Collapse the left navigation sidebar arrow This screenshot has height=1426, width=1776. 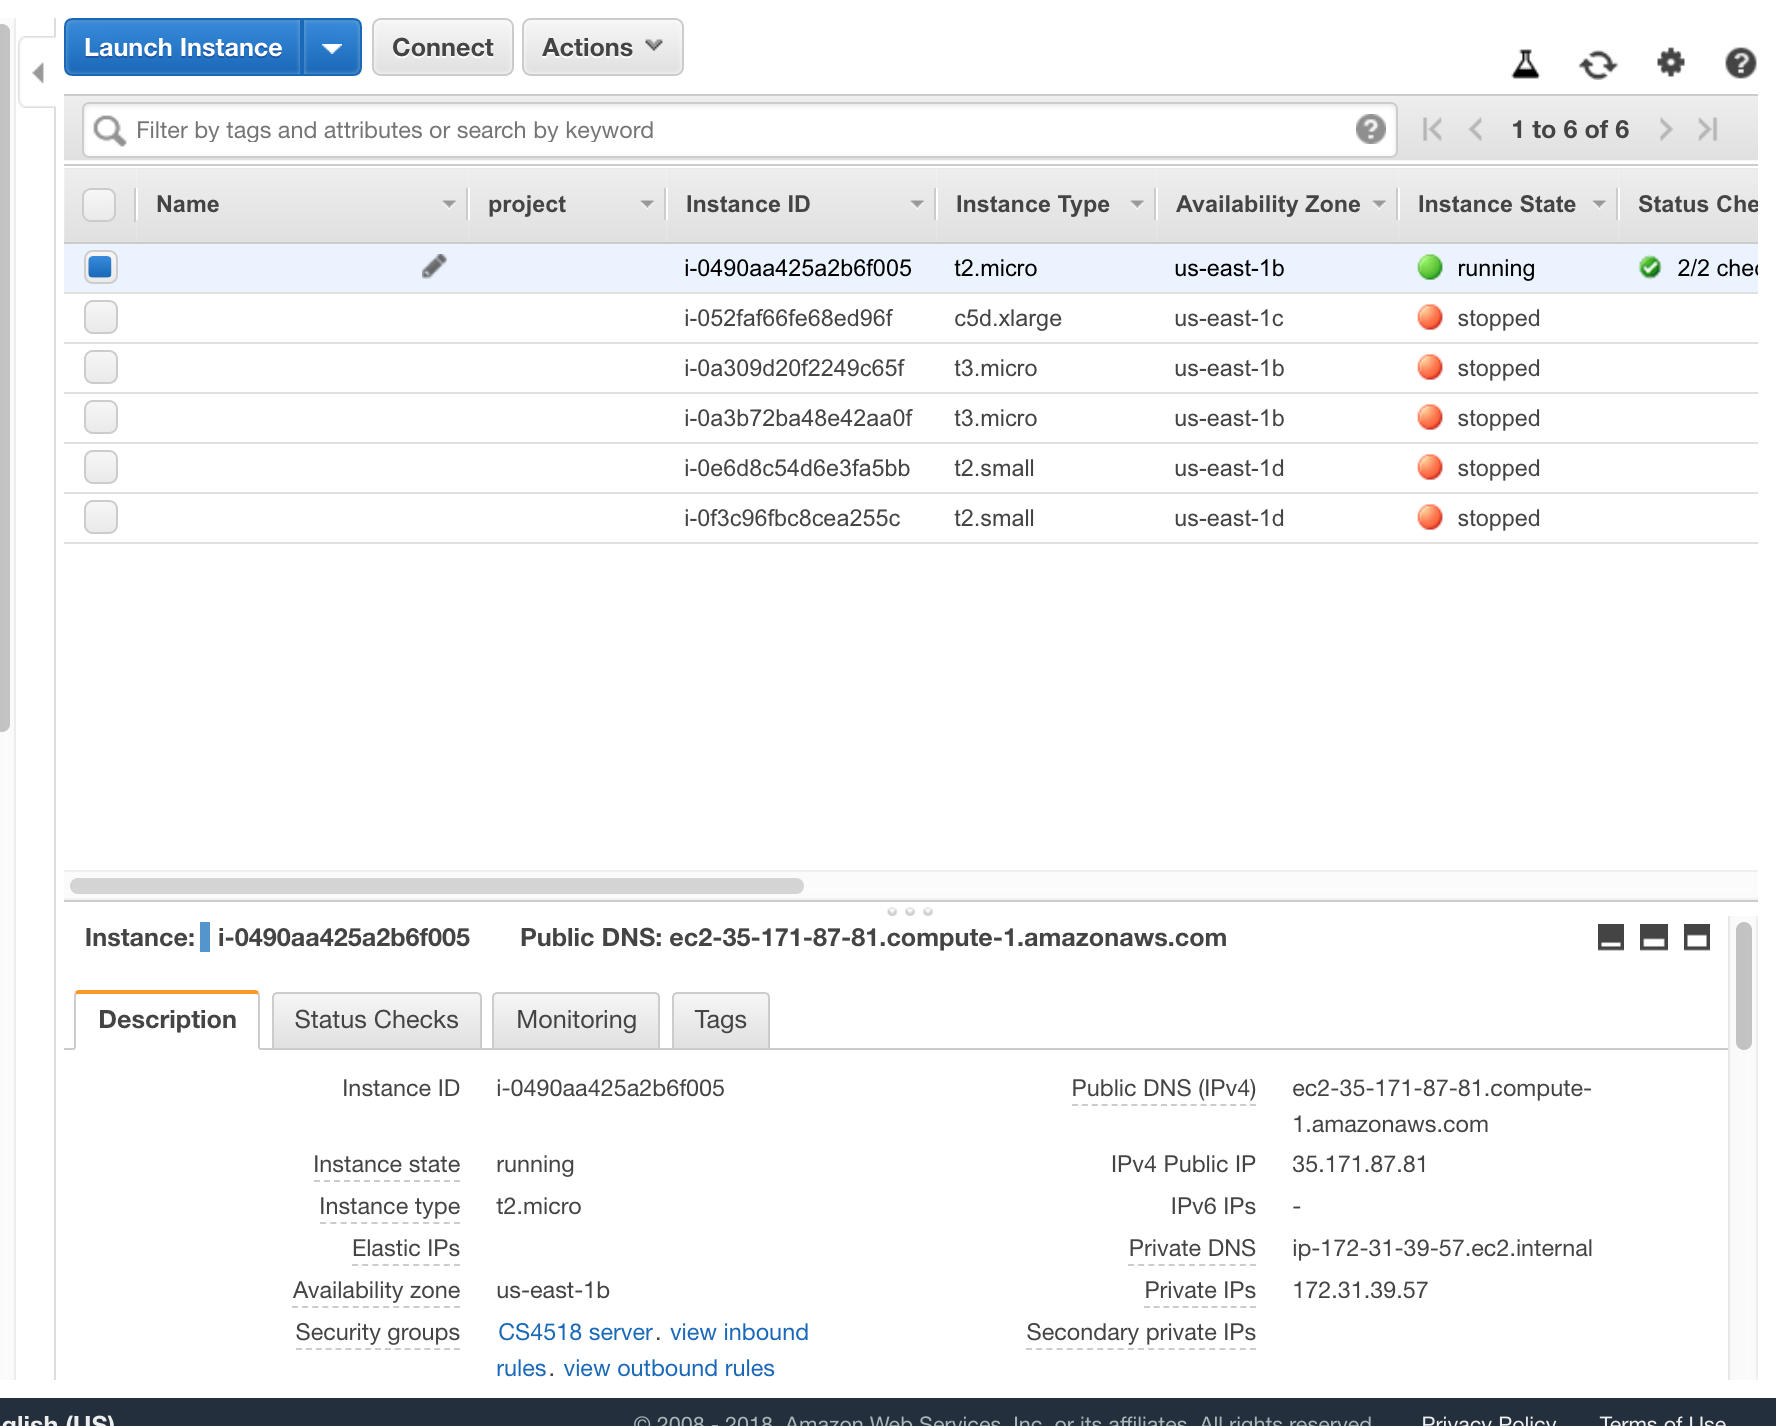(38, 73)
